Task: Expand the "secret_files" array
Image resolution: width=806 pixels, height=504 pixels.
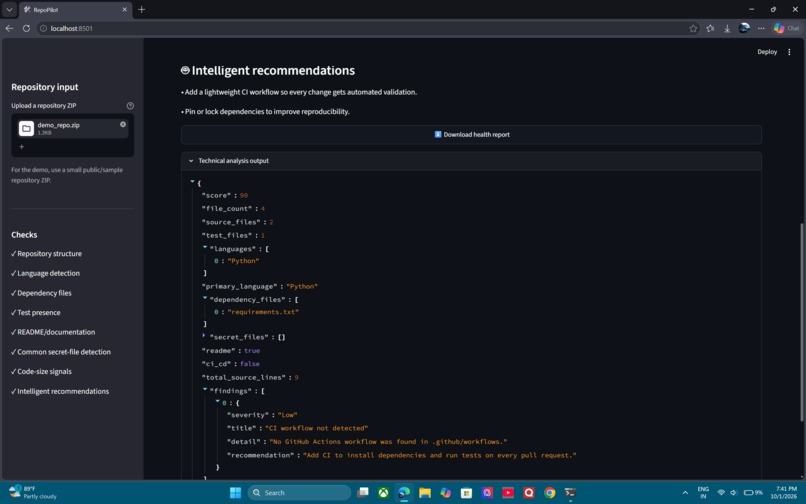Action: coord(204,336)
